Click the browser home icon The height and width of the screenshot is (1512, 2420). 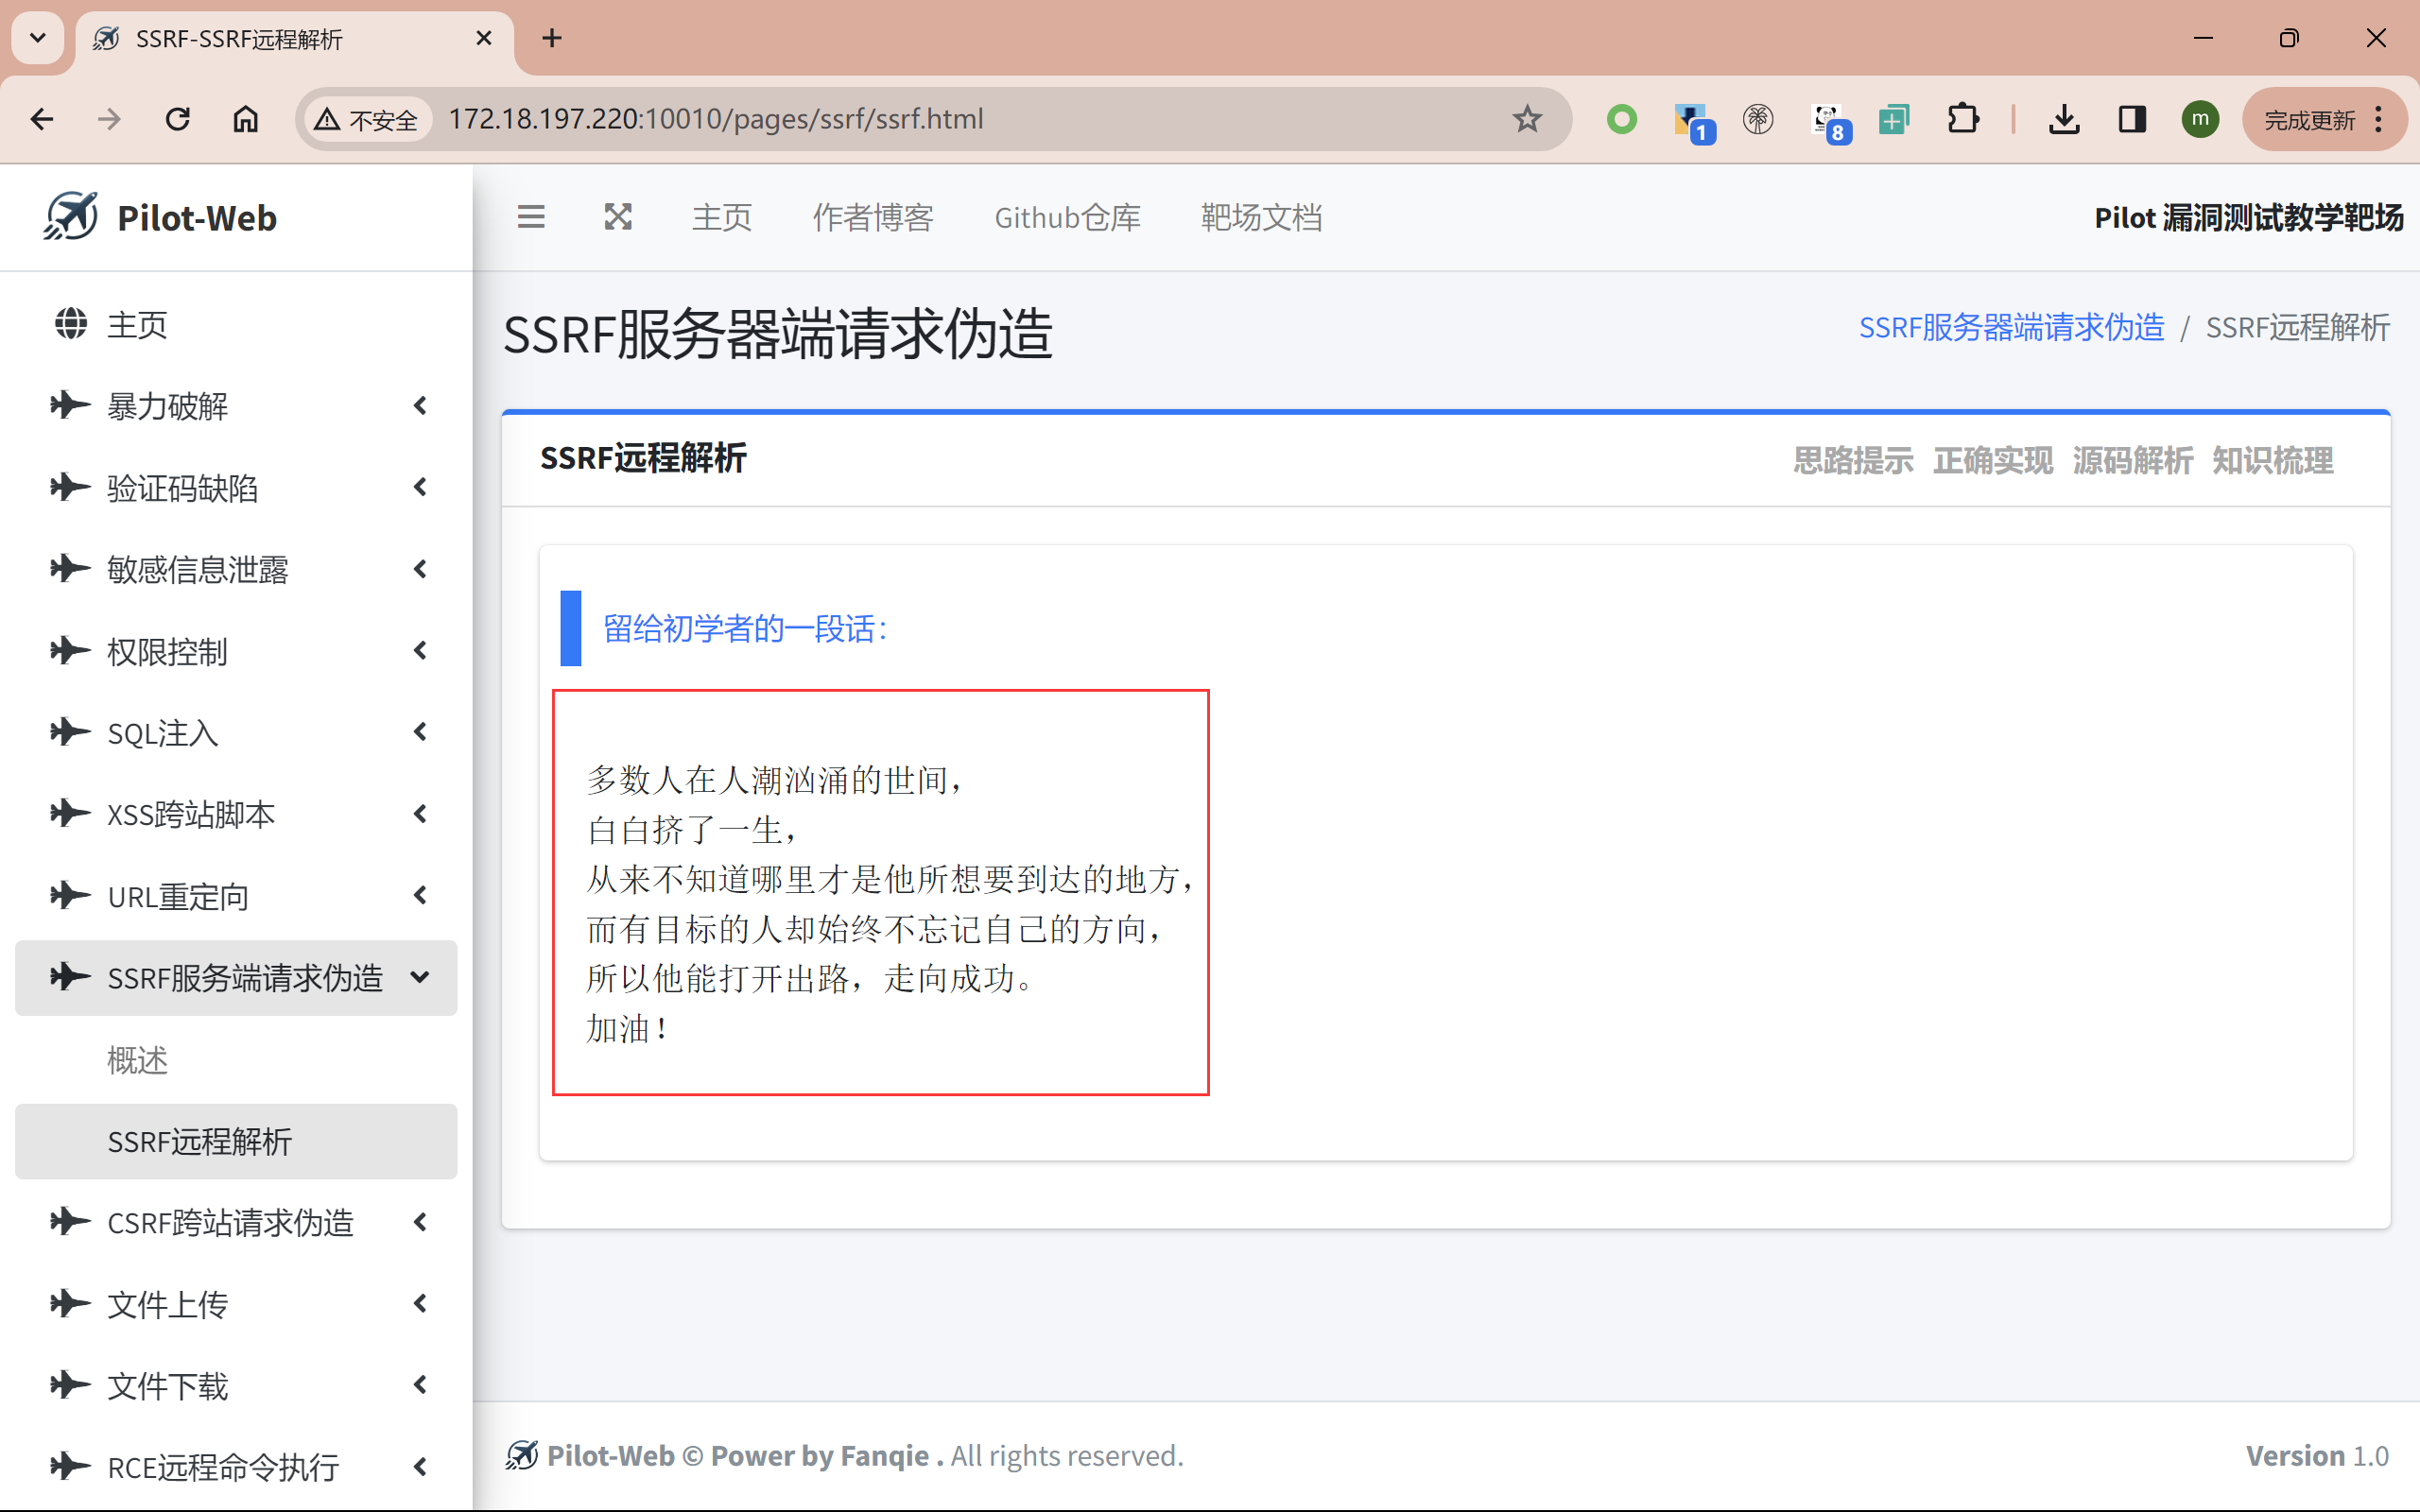246,119
